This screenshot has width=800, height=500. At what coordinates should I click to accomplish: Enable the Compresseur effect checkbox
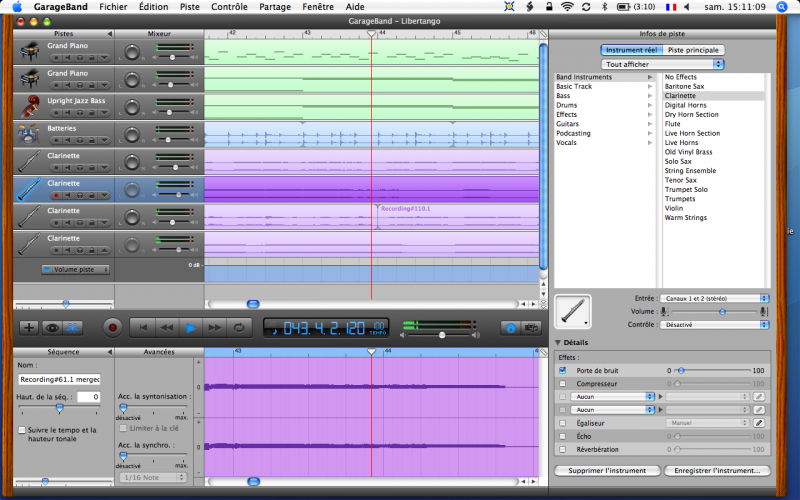562,384
